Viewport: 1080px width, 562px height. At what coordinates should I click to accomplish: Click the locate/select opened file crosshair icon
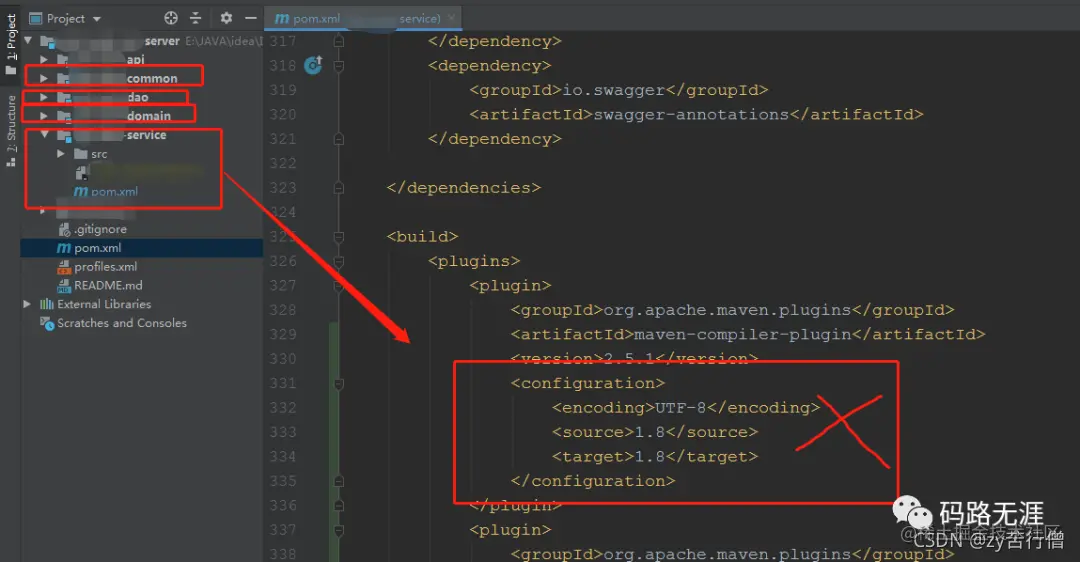coord(171,18)
